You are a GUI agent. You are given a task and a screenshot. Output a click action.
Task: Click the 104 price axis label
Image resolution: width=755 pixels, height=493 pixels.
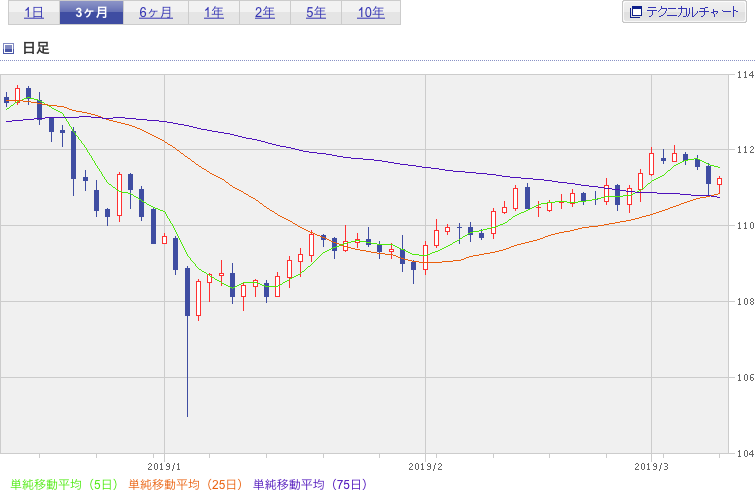[745, 453]
